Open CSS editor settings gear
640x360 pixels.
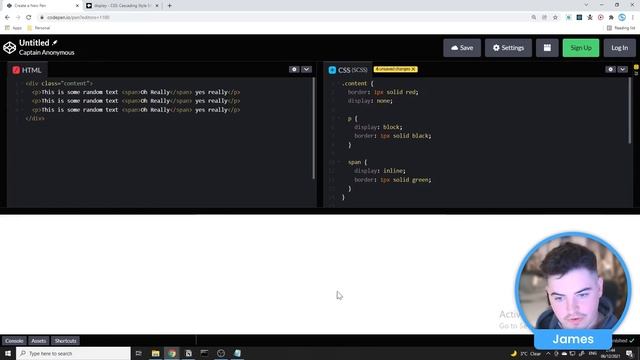[x=610, y=69]
